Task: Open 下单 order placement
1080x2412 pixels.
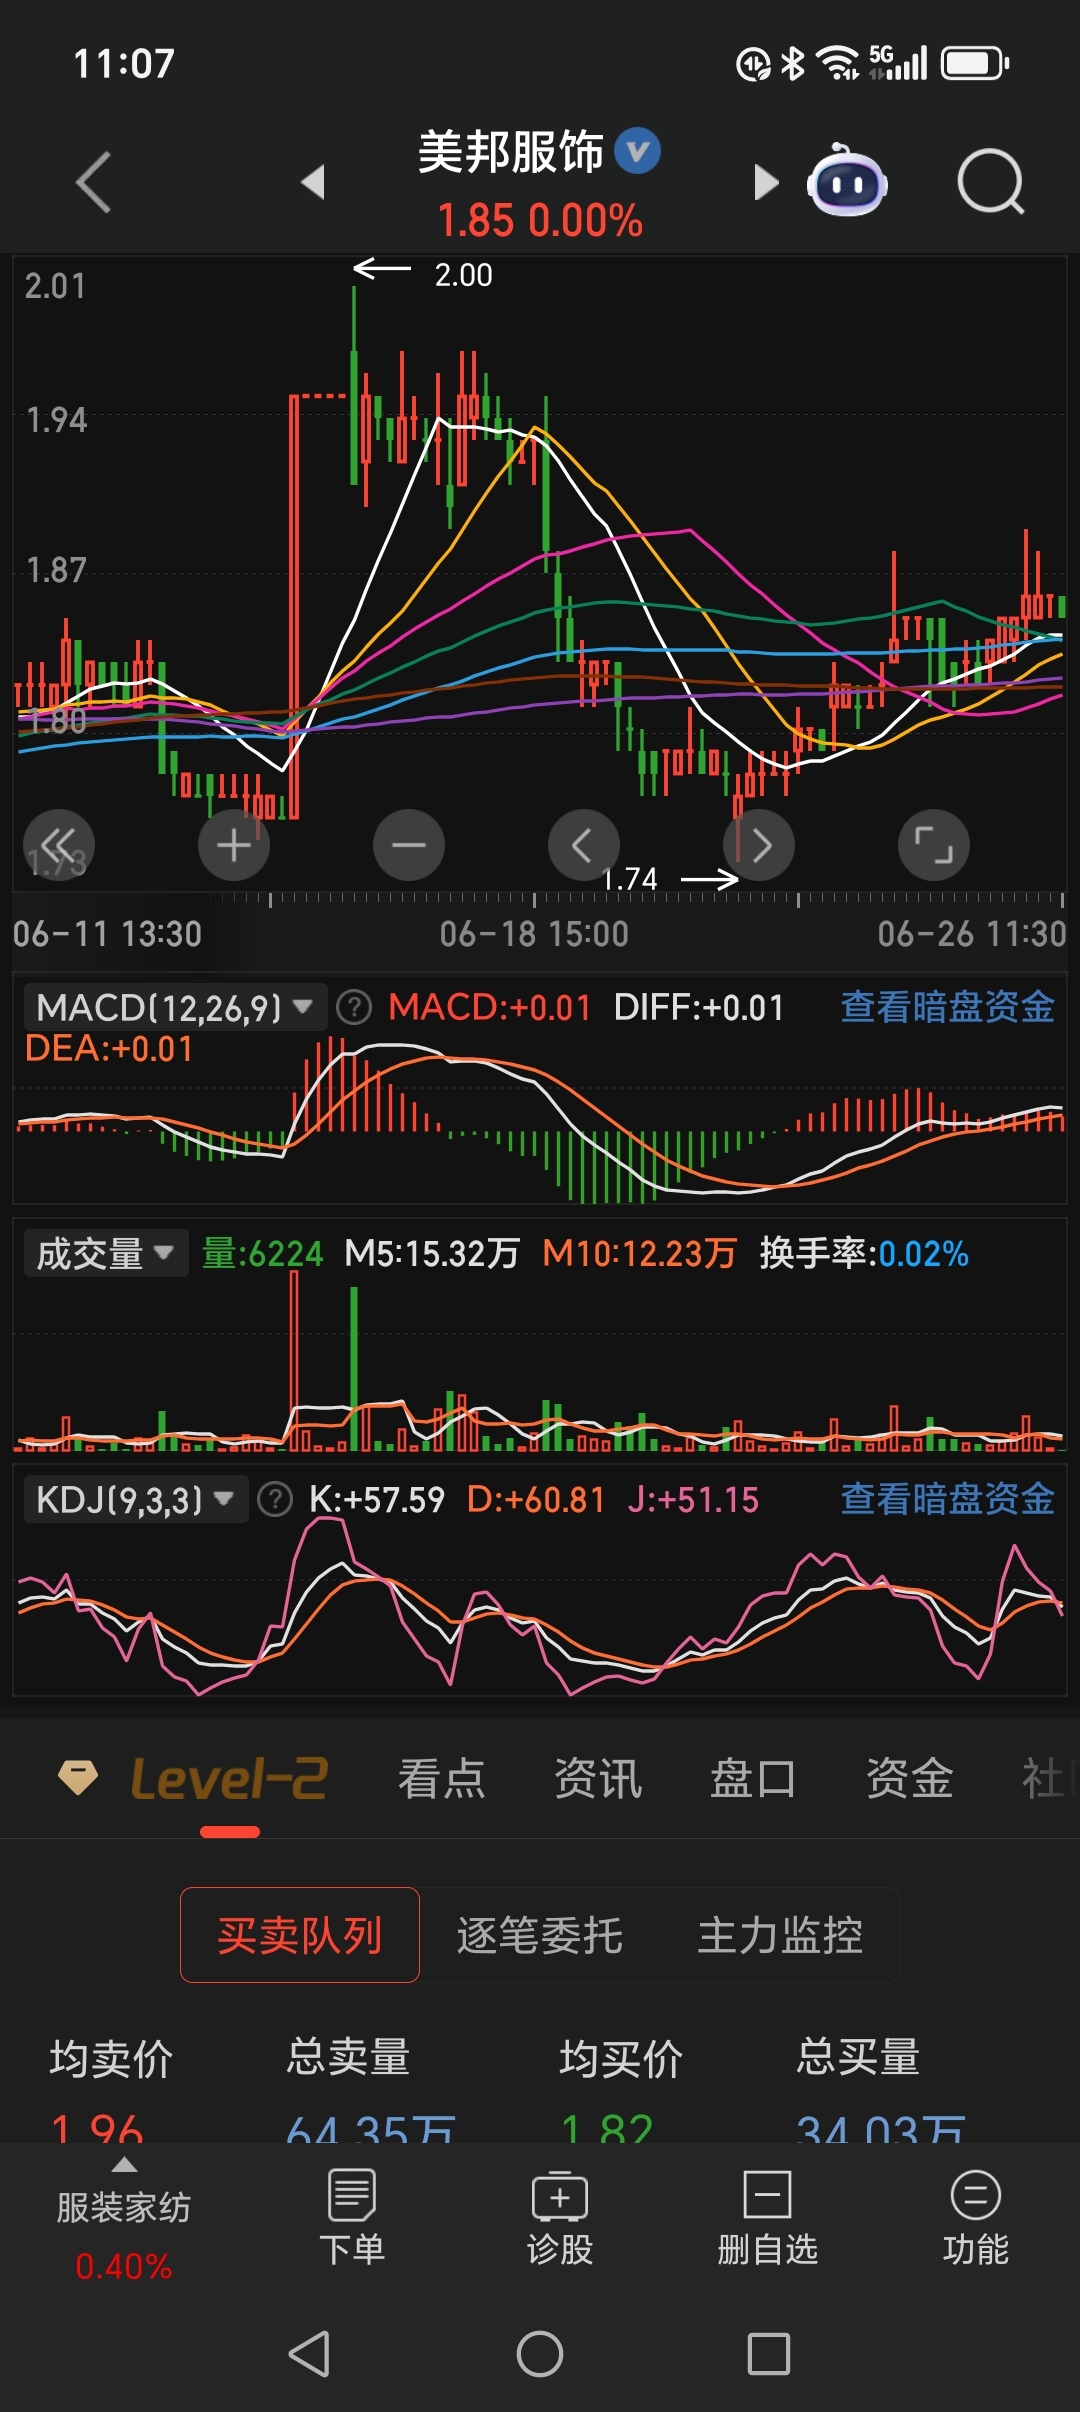Action: 352,2217
